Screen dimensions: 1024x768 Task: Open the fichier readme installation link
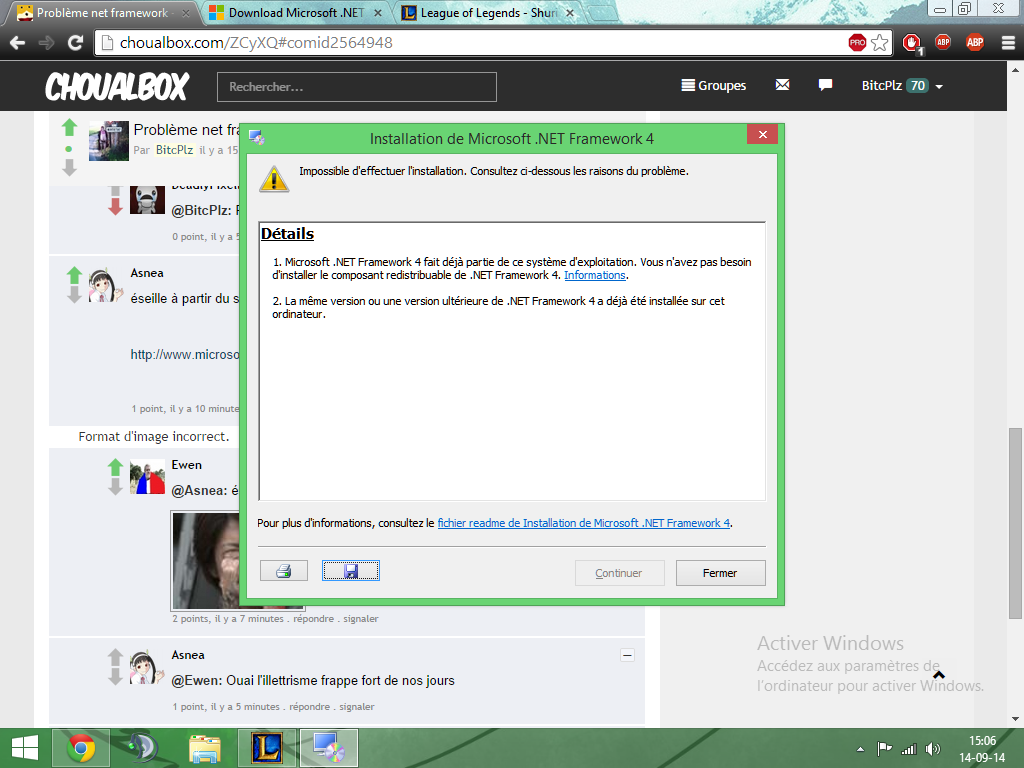coord(584,523)
